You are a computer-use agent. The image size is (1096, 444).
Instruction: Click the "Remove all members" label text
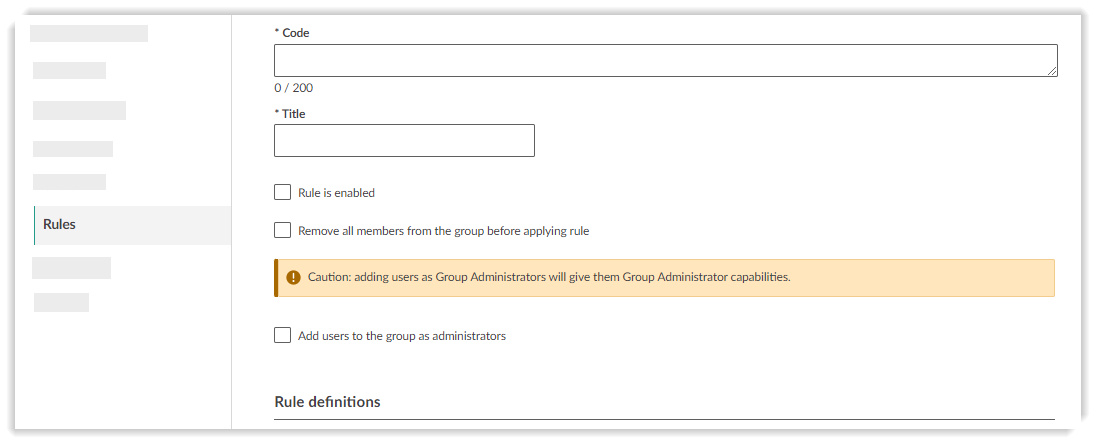click(443, 231)
